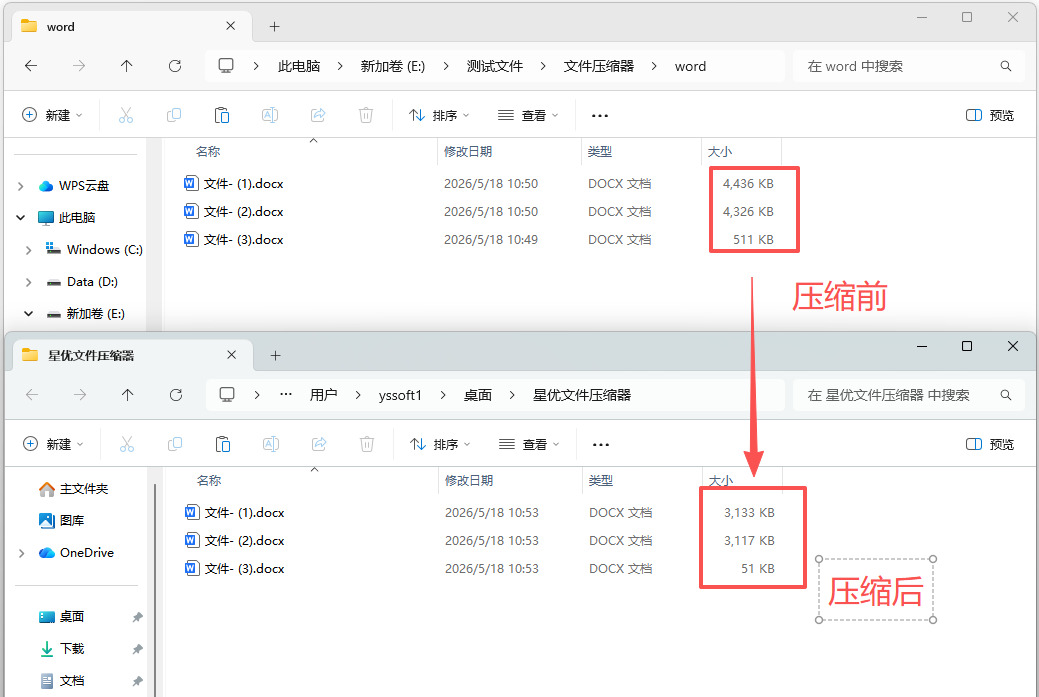Viewport: 1039px width, 697px height.
Task: Close the 星优文件压缩器 tab
Action: pos(231,354)
